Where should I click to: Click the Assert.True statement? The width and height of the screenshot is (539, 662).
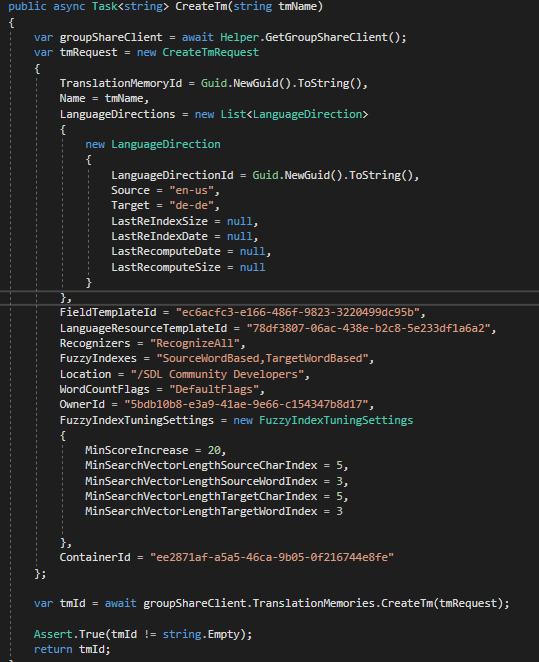(x=143, y=634)
